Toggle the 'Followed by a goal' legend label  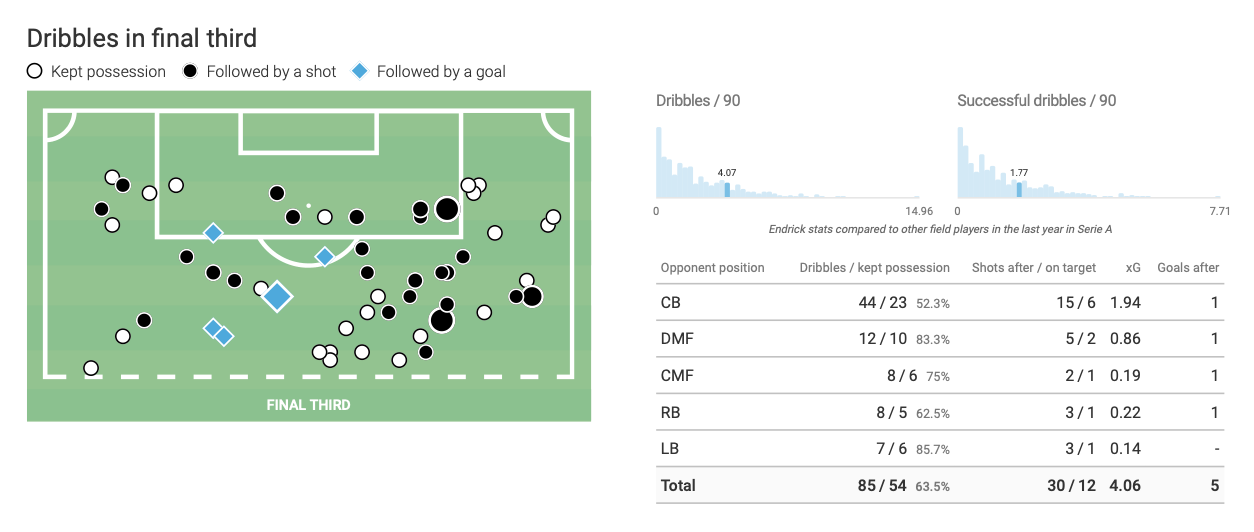(441, 72)
